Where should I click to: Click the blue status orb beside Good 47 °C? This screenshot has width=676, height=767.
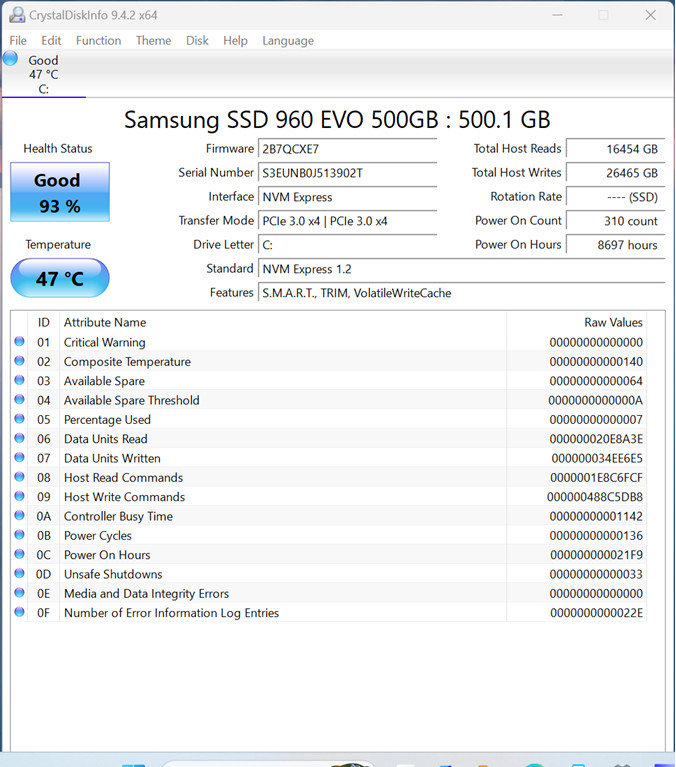10,59
